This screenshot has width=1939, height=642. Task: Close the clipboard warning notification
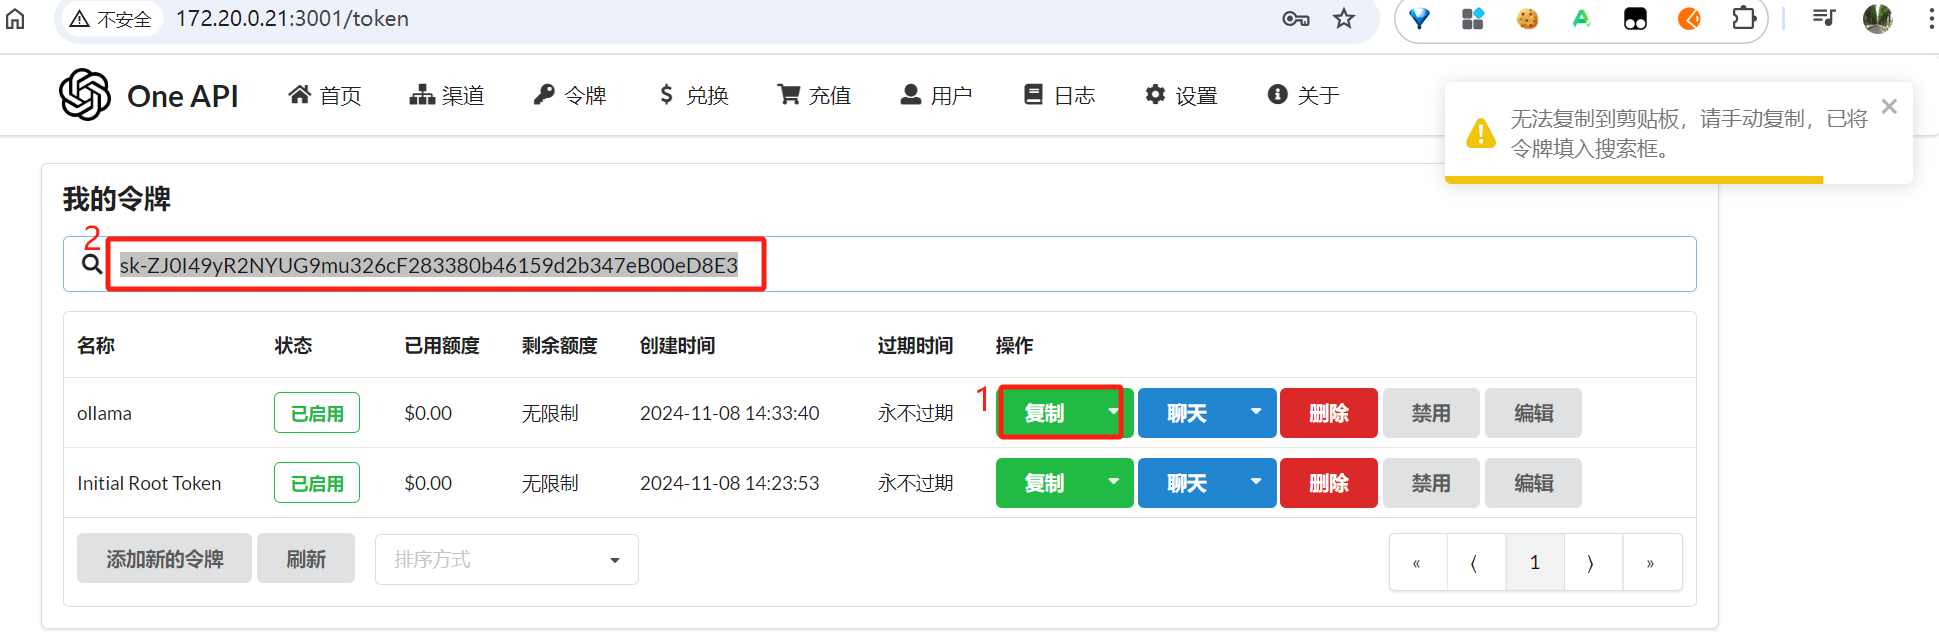tap(1889, 106)
